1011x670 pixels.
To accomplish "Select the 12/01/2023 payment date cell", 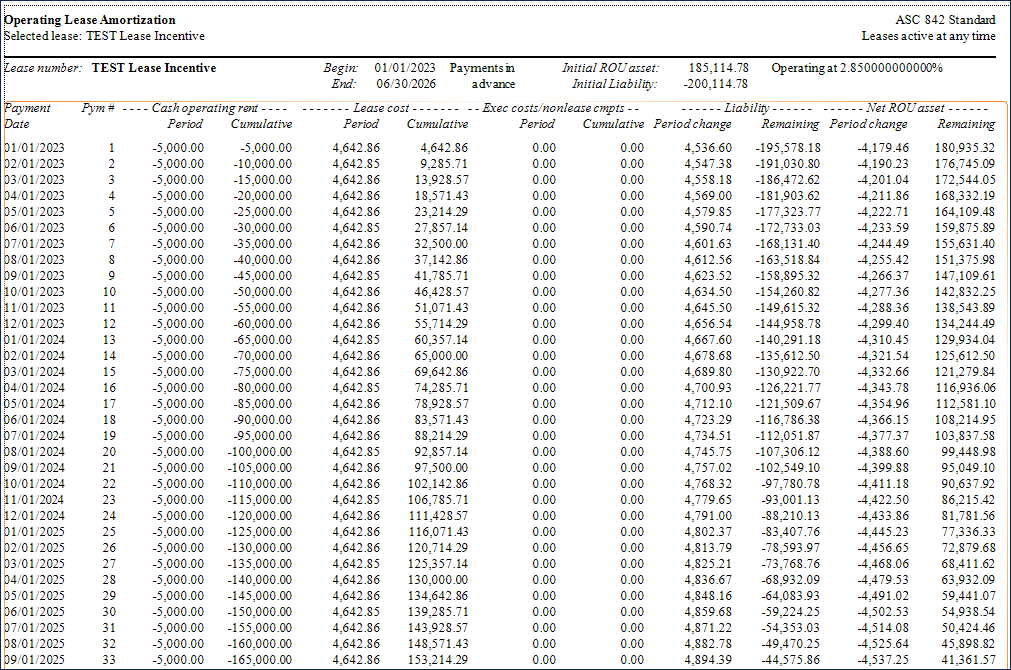I will pos(34,324).
